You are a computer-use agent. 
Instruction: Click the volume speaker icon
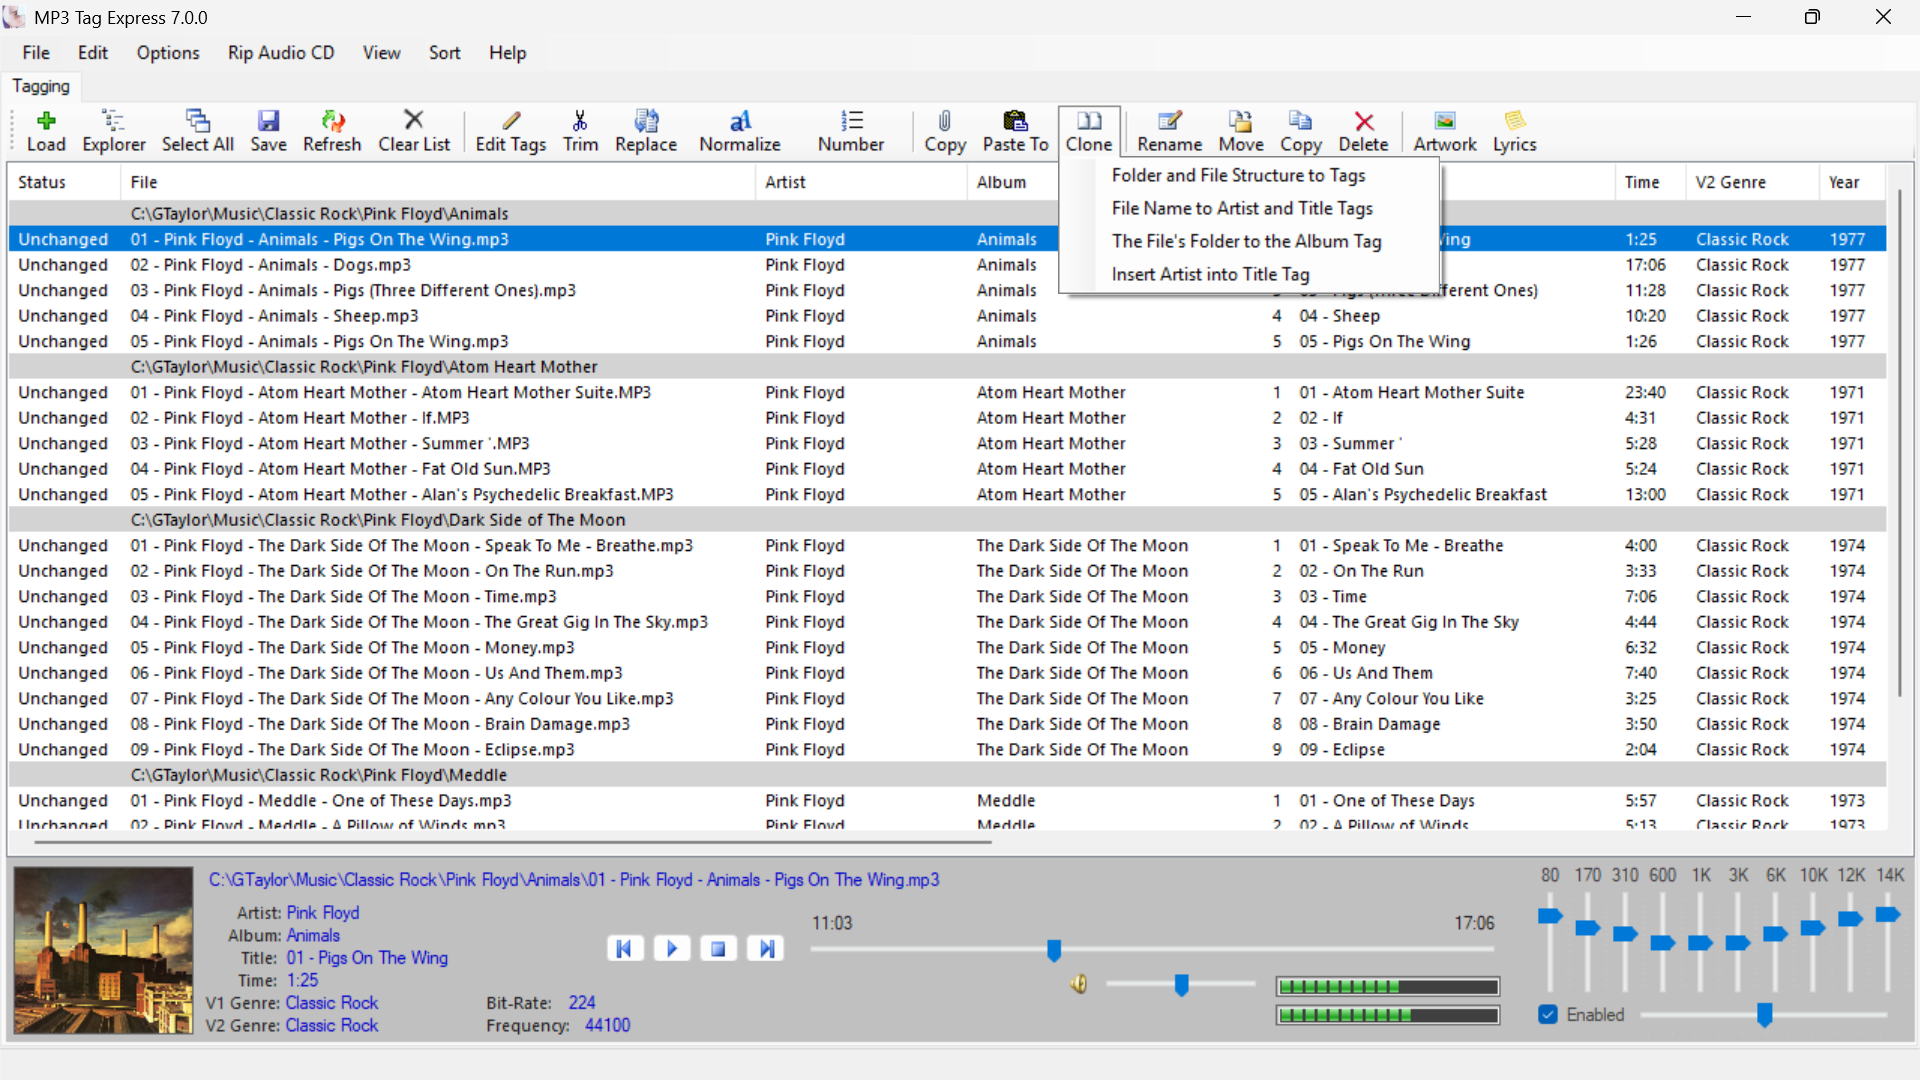1079,984
